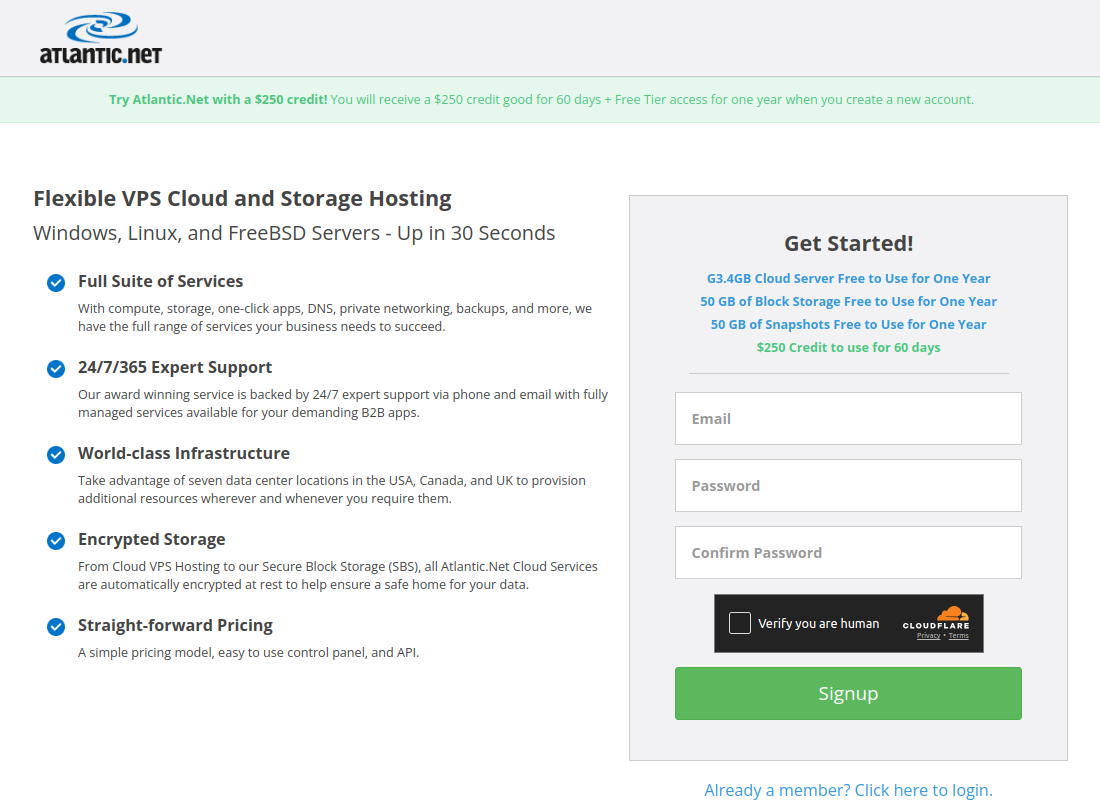The height and width of the screenshot is (804, 1100).
Task: Focus the Password input field
Action: click(848, 485)
